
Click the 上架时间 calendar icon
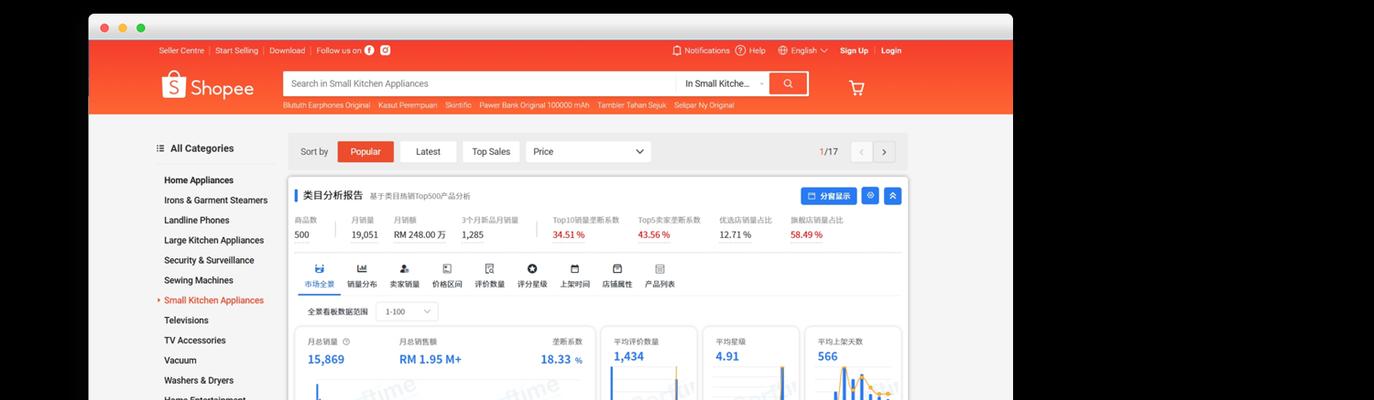[574, 269]
